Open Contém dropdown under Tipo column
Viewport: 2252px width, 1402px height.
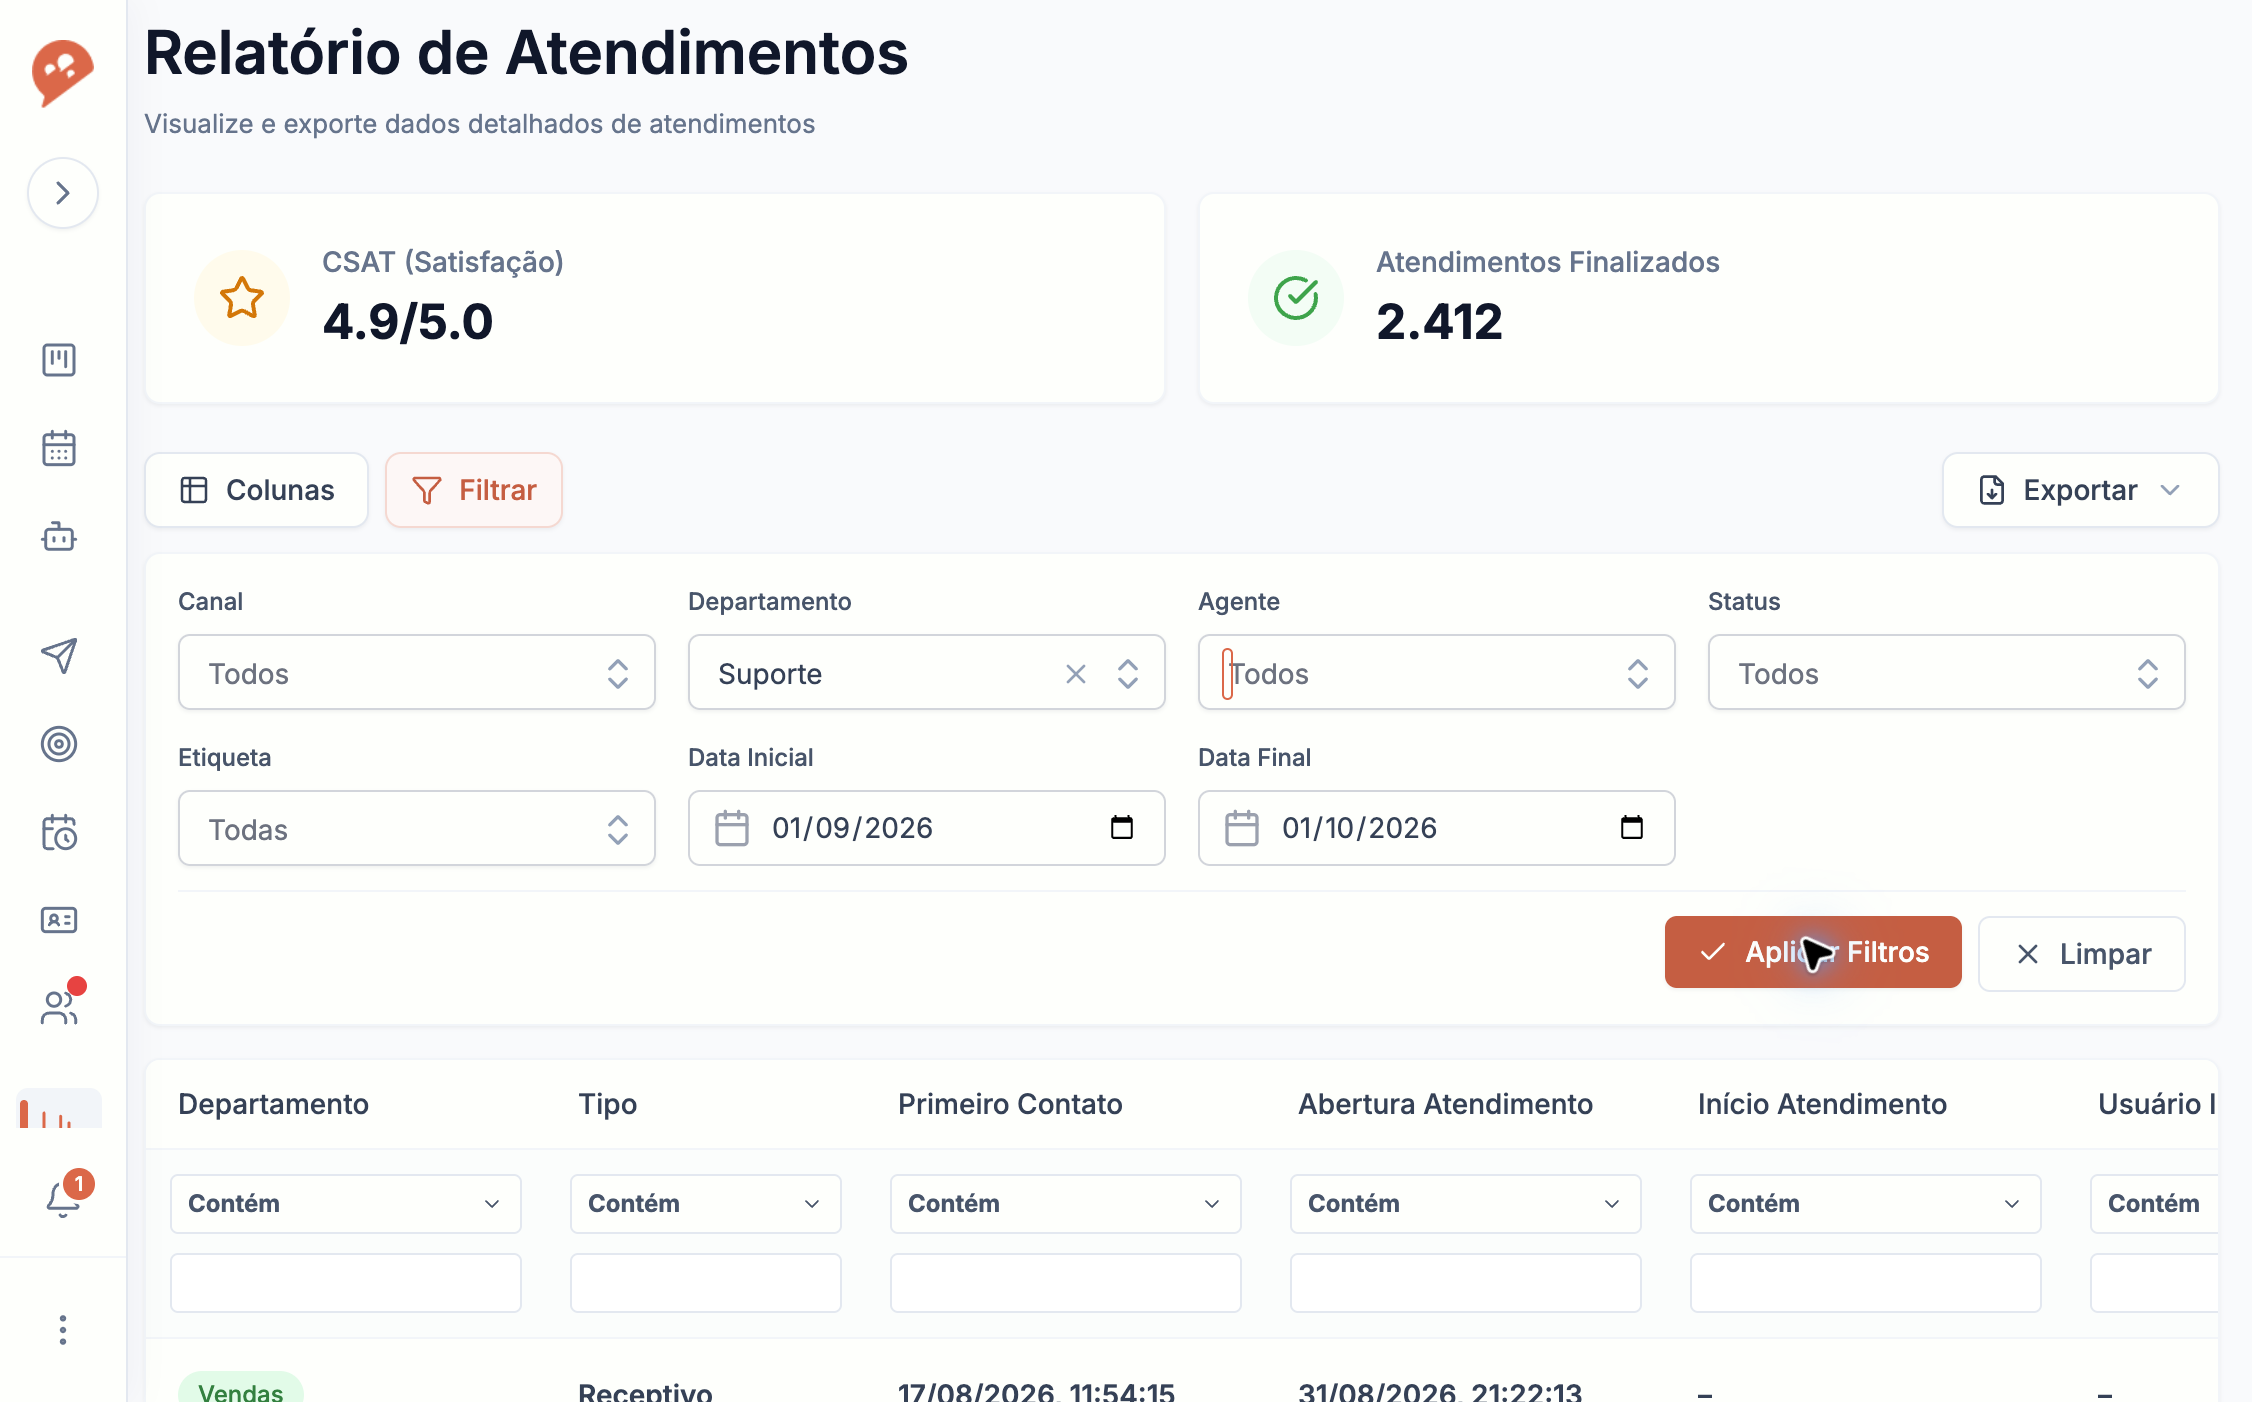coord(706,1204)
